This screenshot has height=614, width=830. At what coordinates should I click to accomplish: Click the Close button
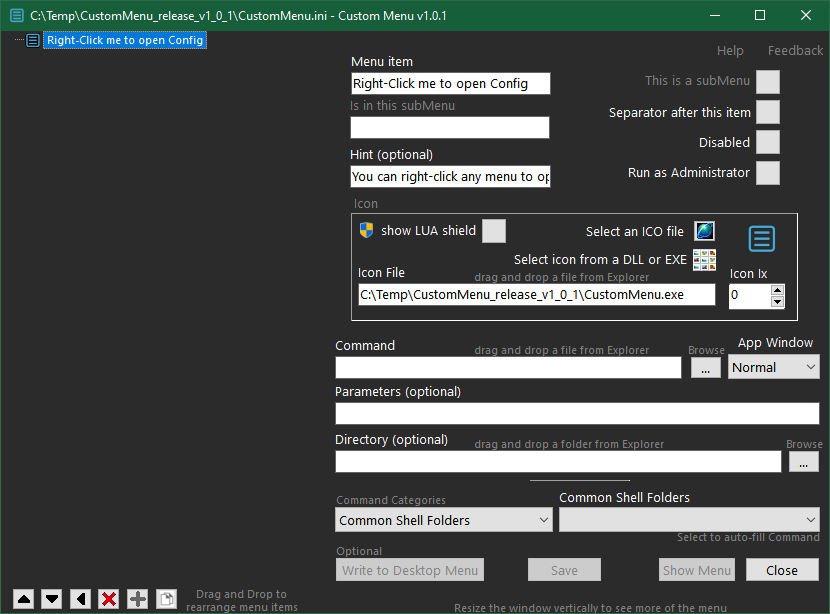click(x=782, y=570)
